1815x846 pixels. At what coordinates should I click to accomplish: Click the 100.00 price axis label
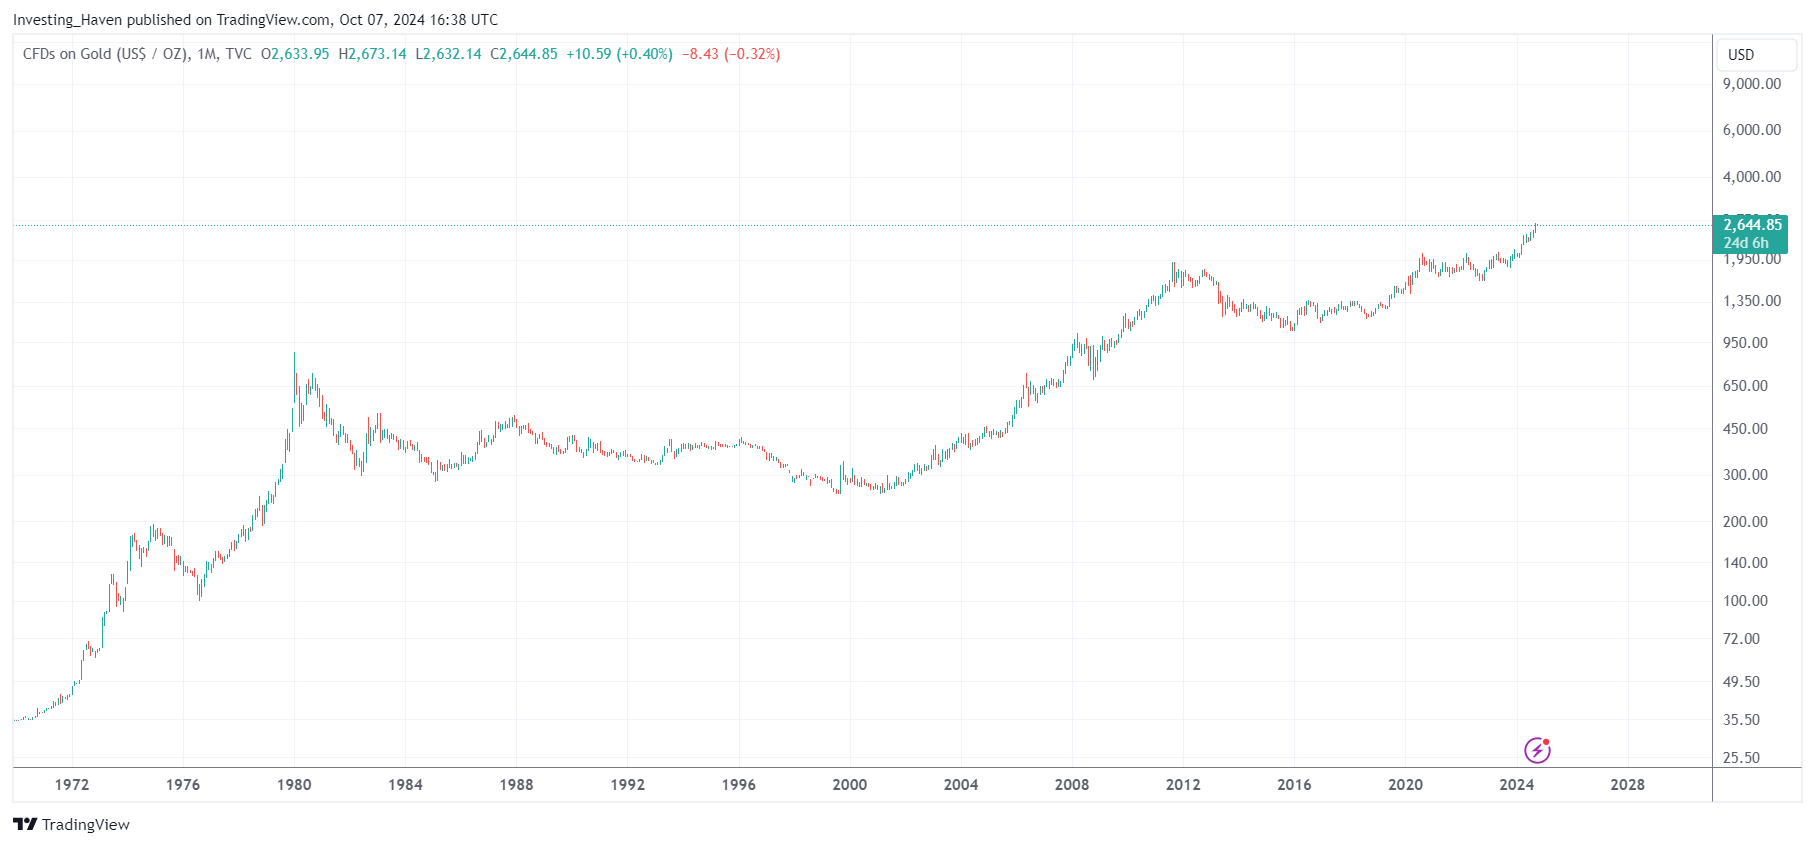(x=1745, y=601)
